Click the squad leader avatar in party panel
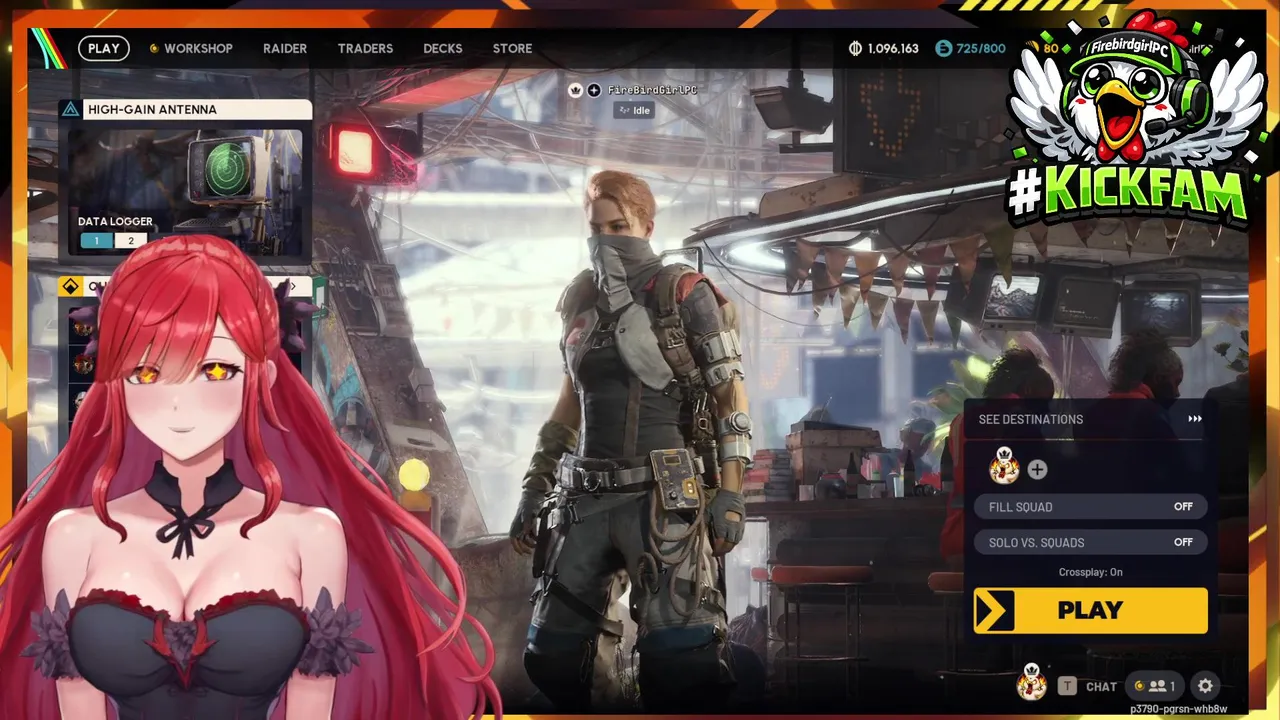This screenshot has width=1280, height=720. coord(1004,467)
